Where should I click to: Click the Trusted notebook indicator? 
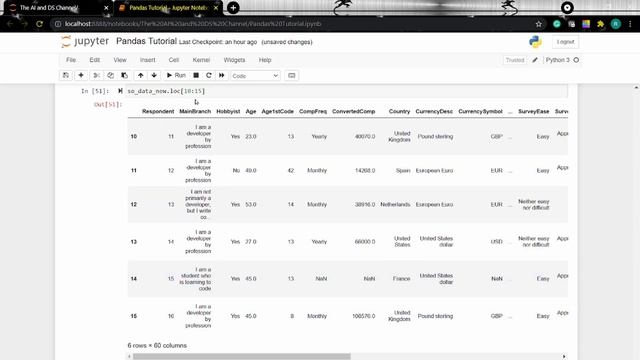coord(515,60)
